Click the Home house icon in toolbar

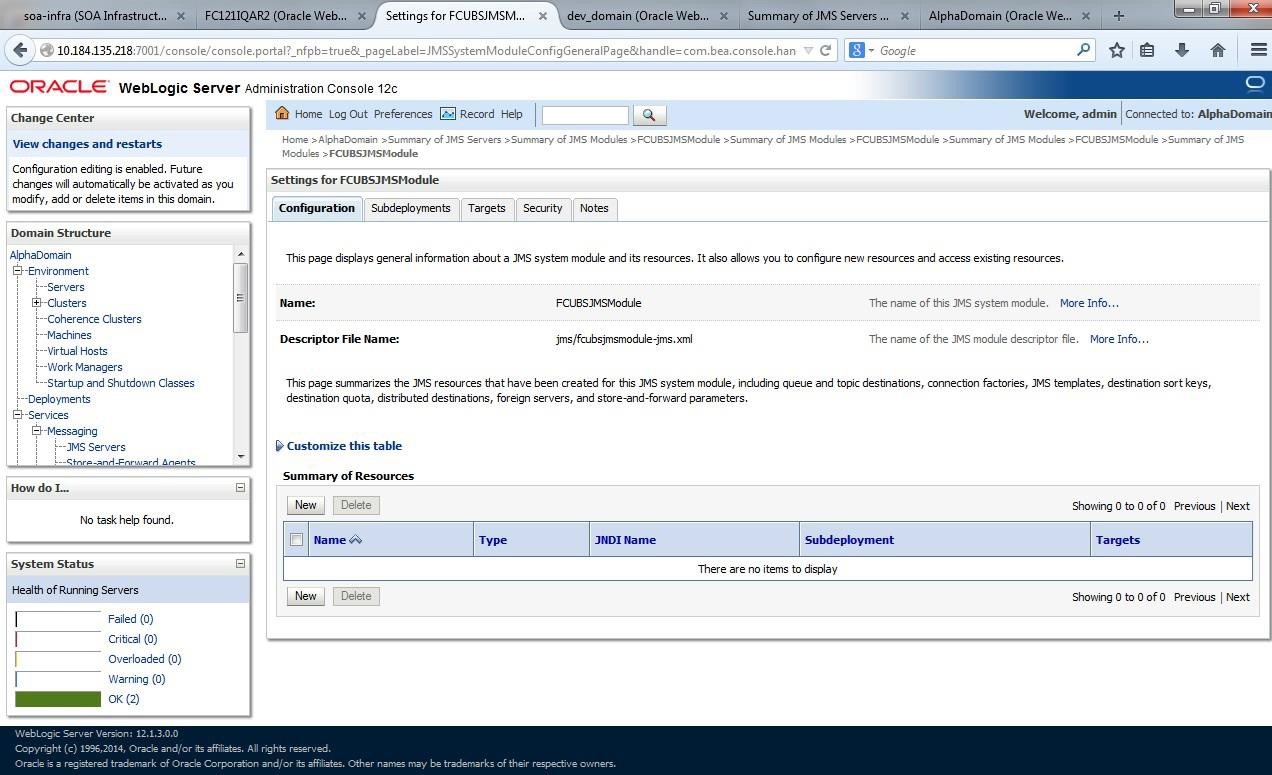click(282, 114)
